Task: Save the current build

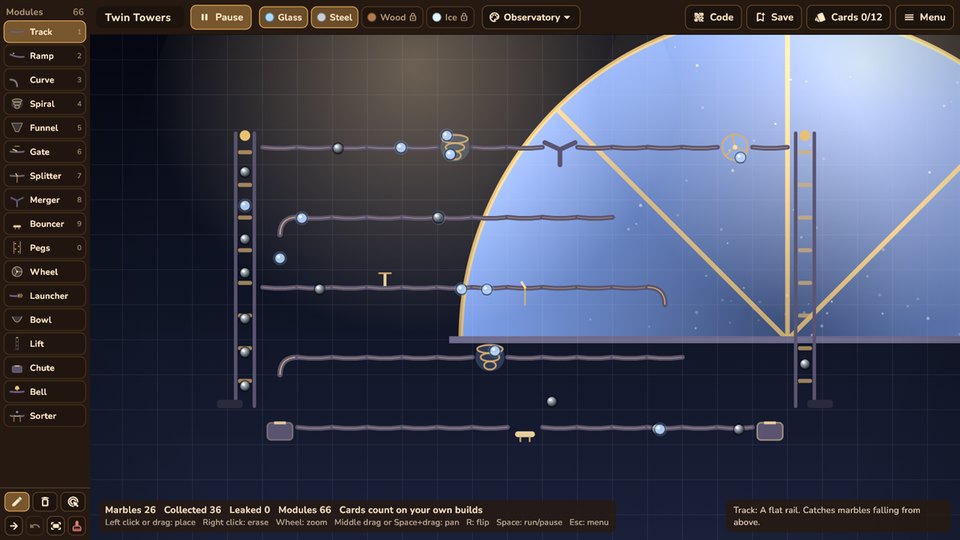Action: click(774, 17)
